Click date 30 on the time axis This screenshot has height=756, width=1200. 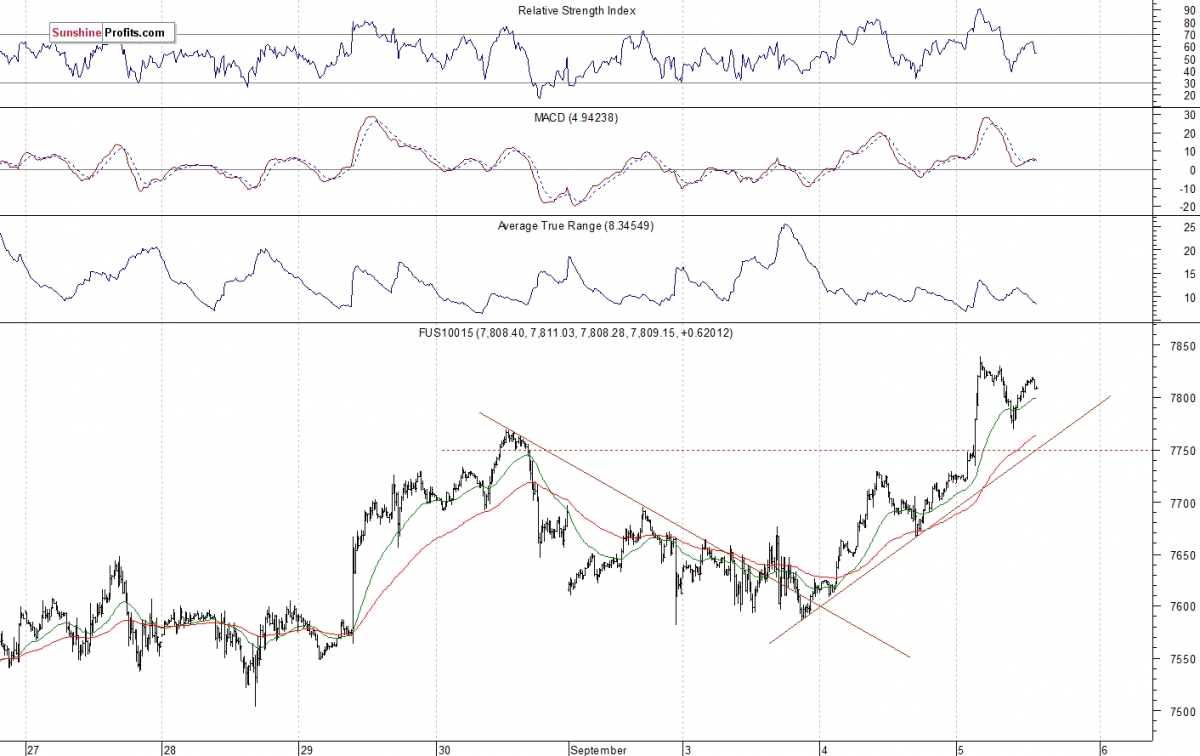(x=443, y=748)
